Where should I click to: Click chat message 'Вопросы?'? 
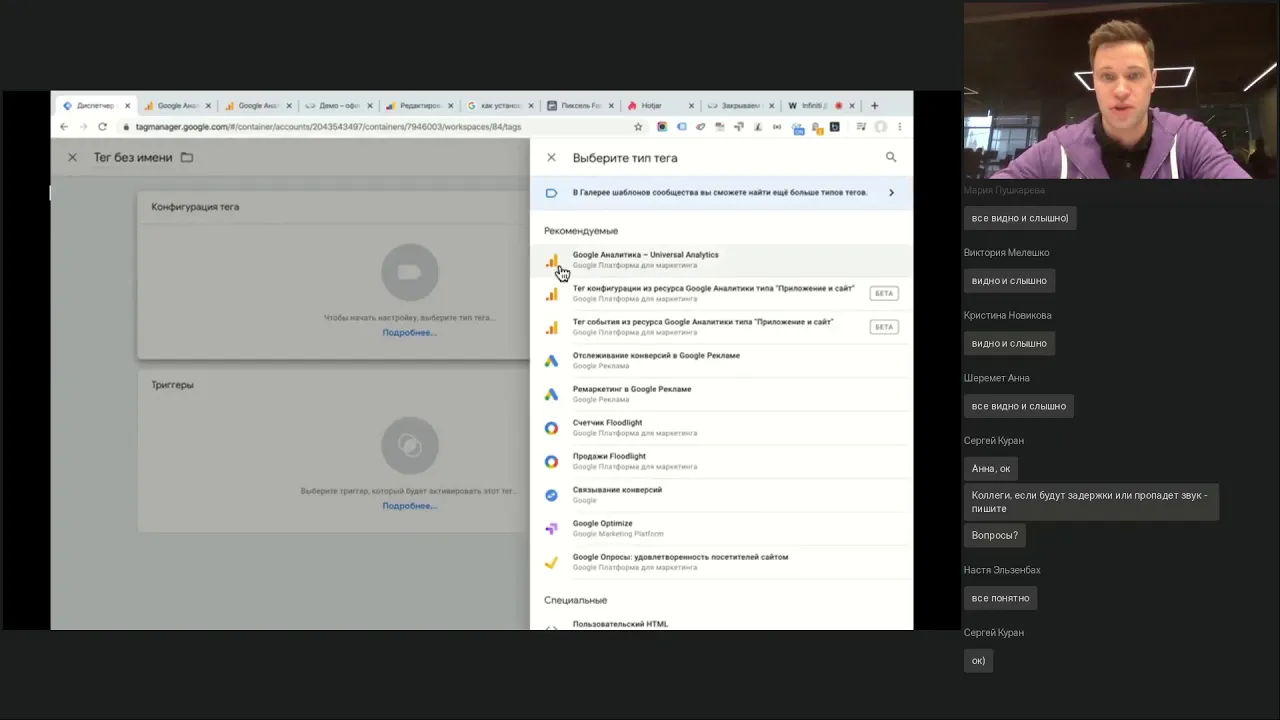(x=995, y=535)
